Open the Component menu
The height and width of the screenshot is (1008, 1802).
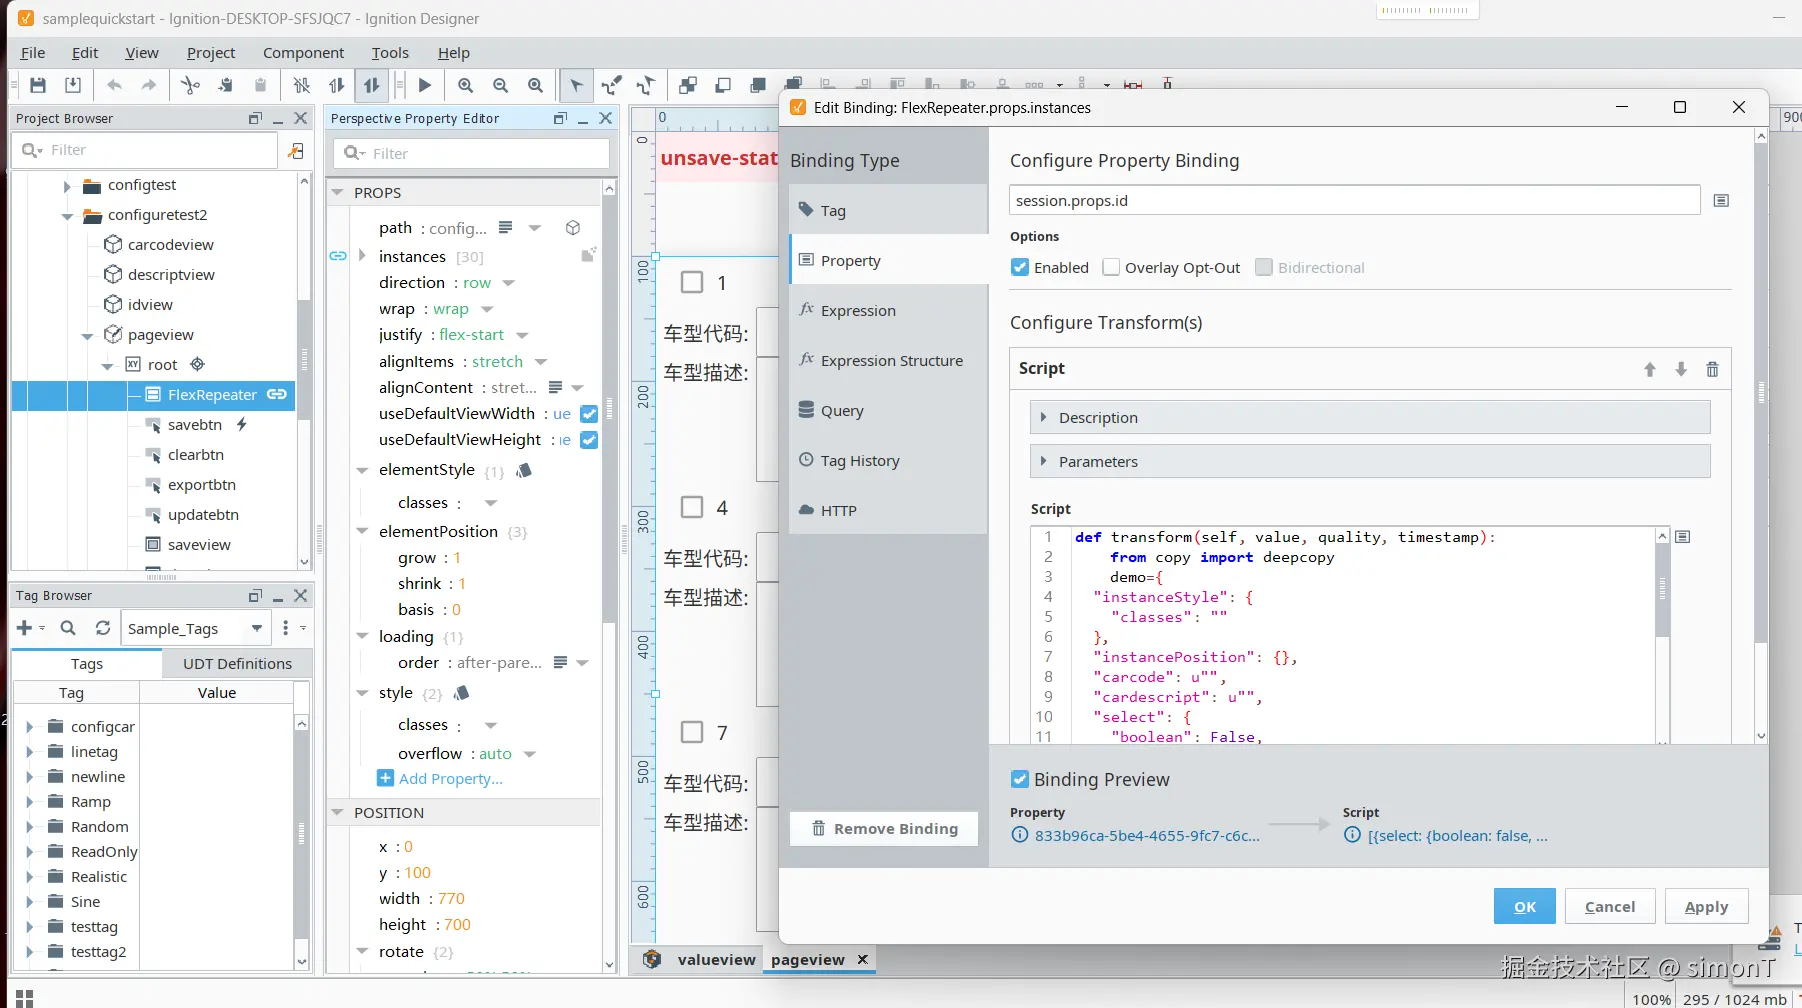(303, 53)
